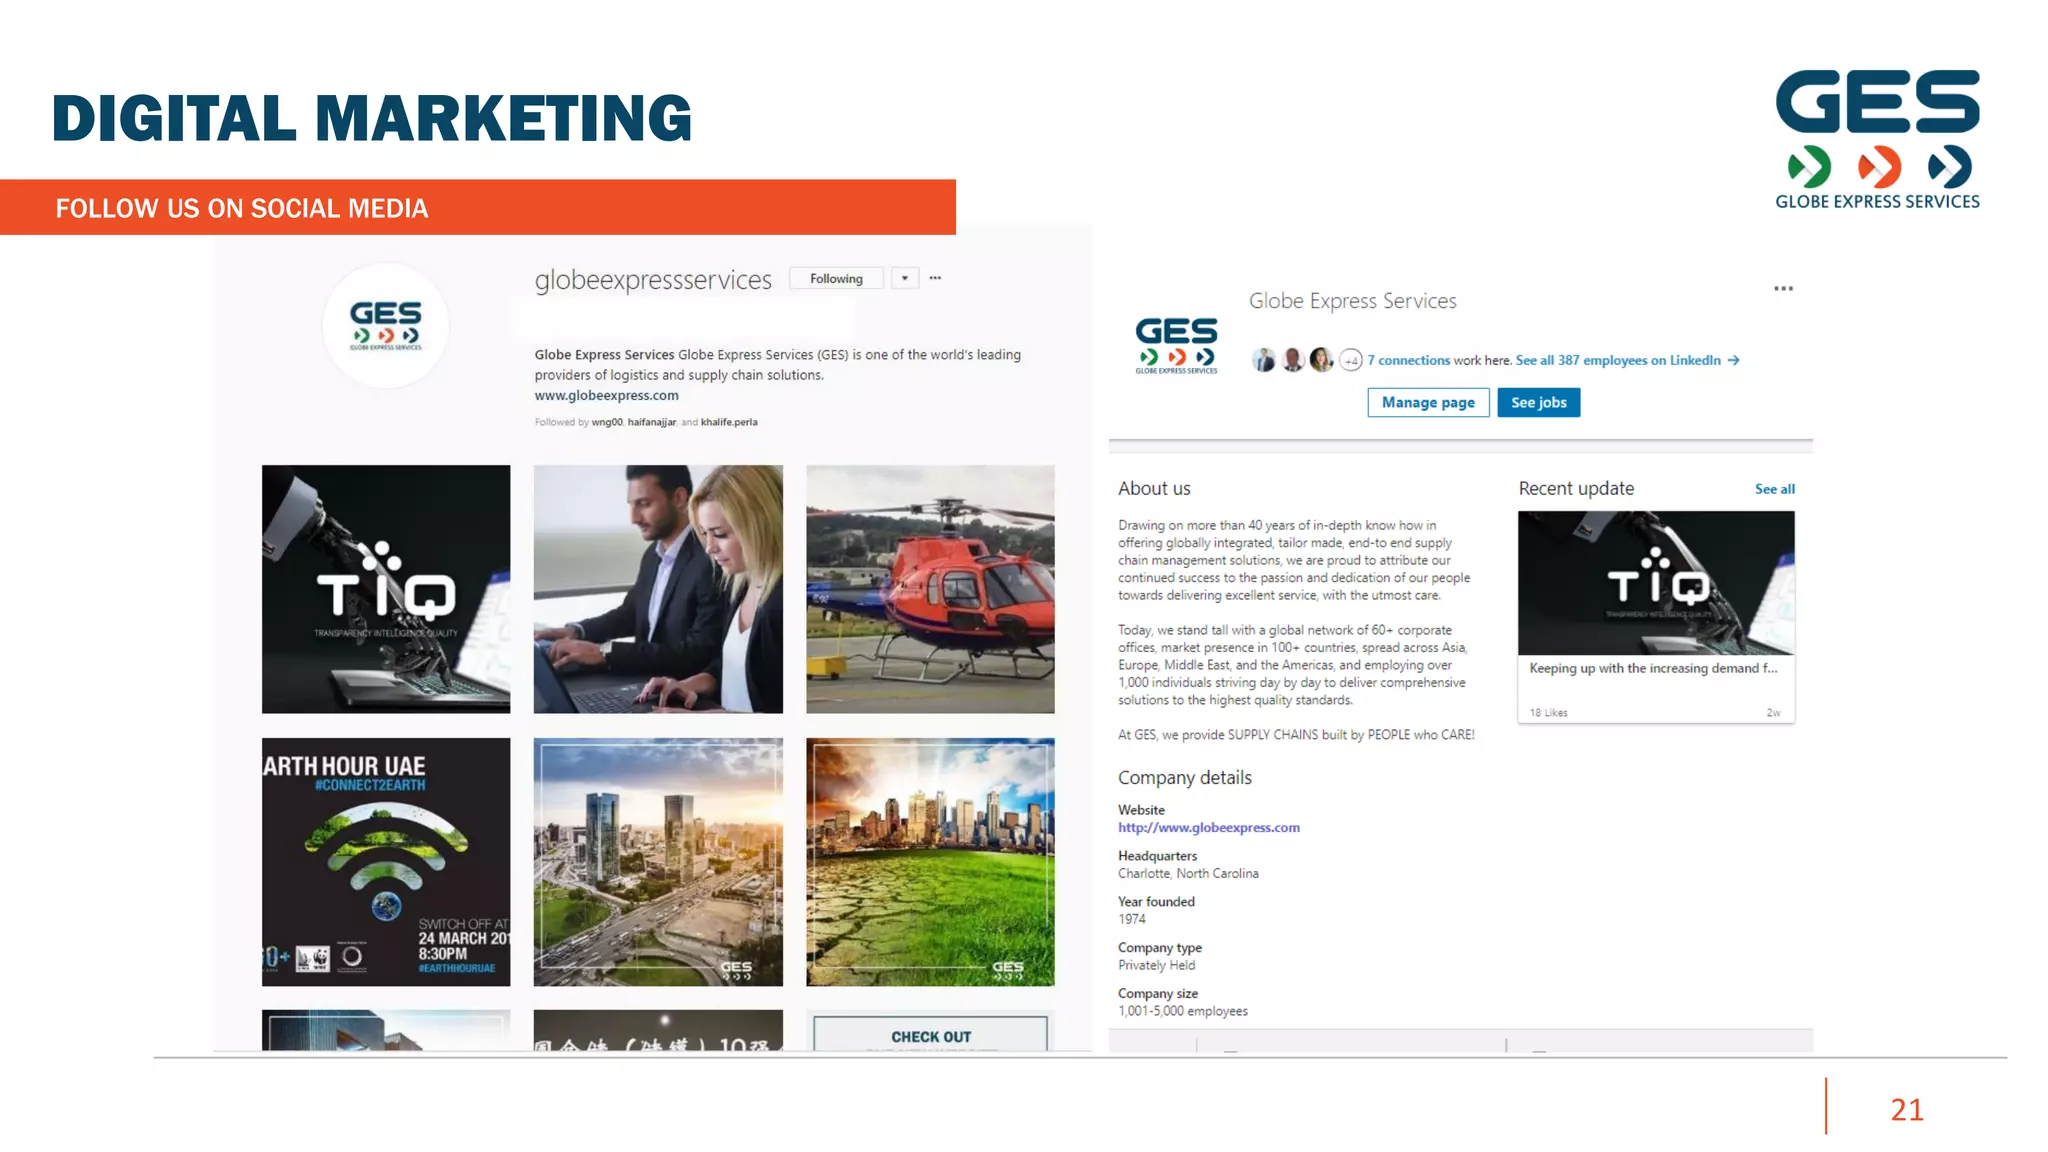Click follower name khalife.perla
This screenshot has height=1152, width=2048.
(729, 422)
